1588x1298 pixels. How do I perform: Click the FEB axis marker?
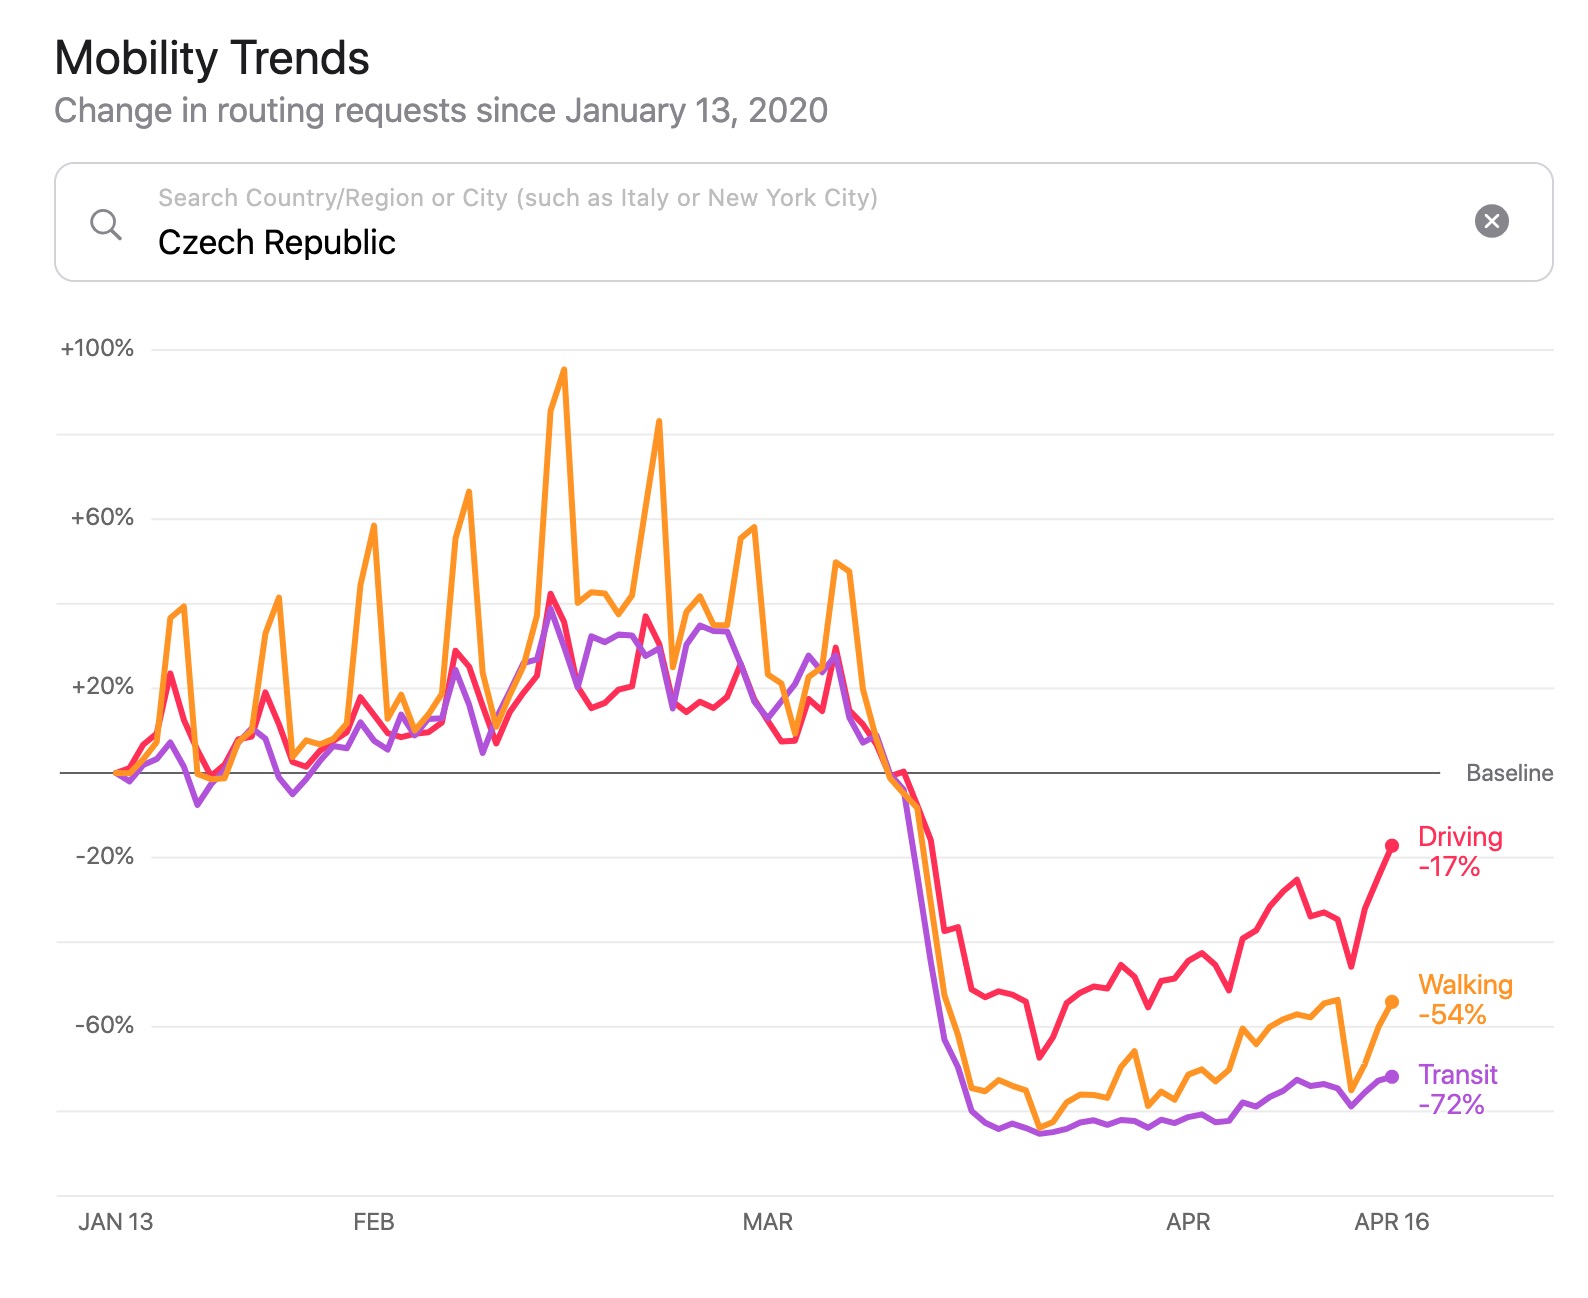[x=374, y=1222]
